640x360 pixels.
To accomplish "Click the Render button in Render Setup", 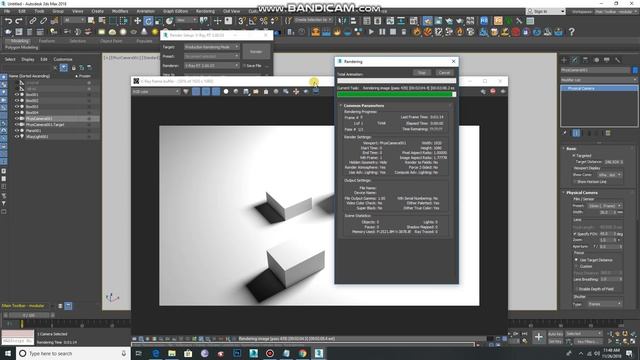I will click(256, 52).
